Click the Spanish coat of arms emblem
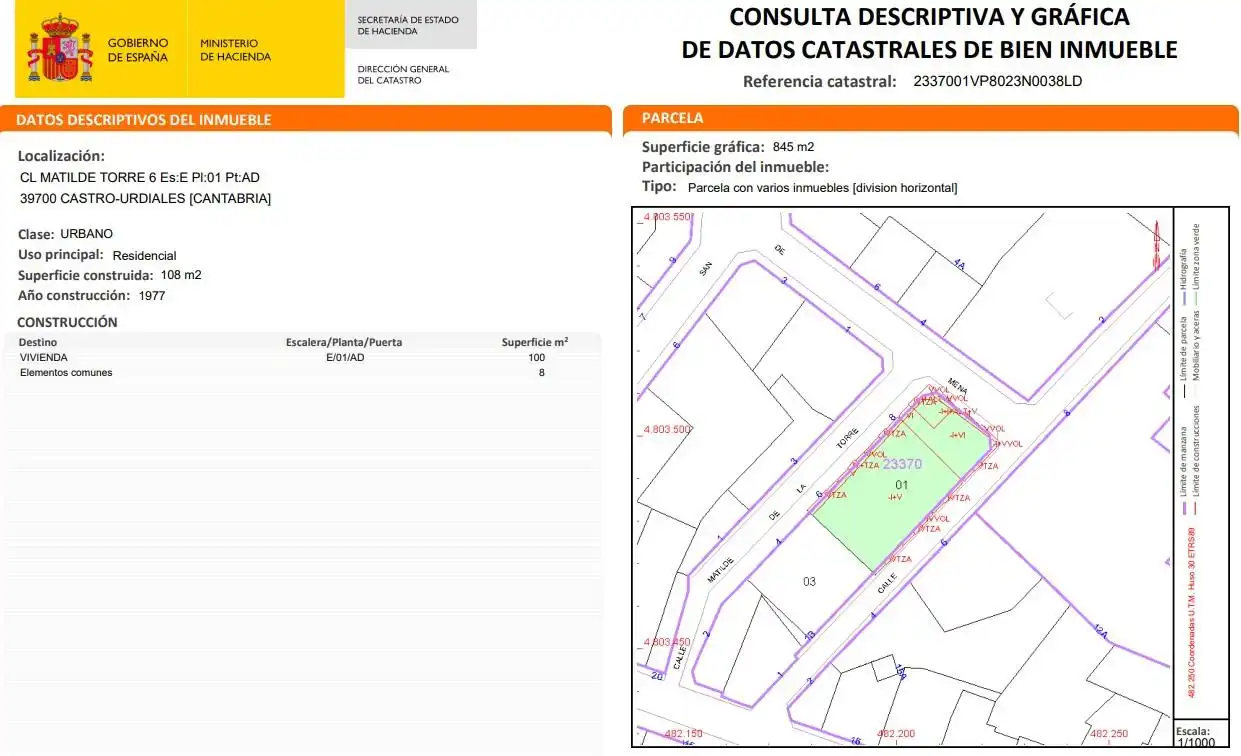This screenshot has height=756, width=1241. coord(60,49)
